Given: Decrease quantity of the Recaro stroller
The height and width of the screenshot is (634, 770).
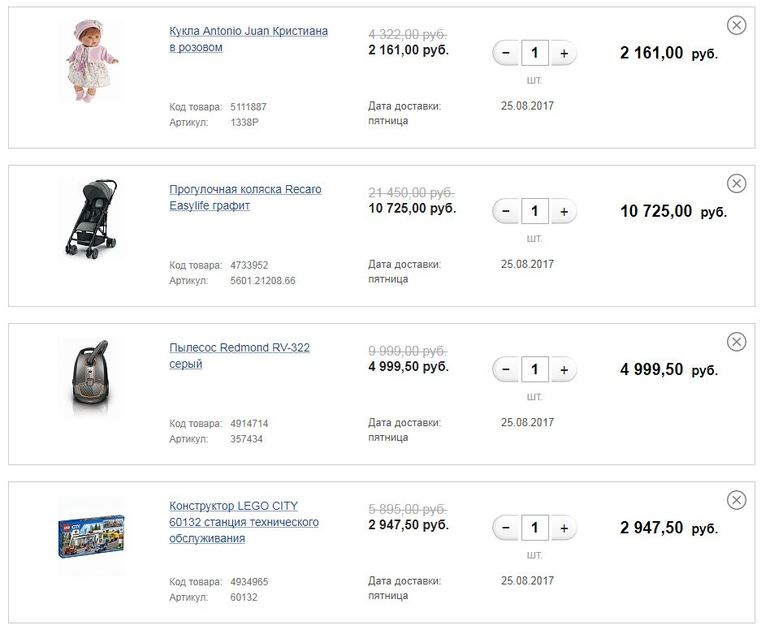Looking at the screenshot, I should tap(506, 211).
